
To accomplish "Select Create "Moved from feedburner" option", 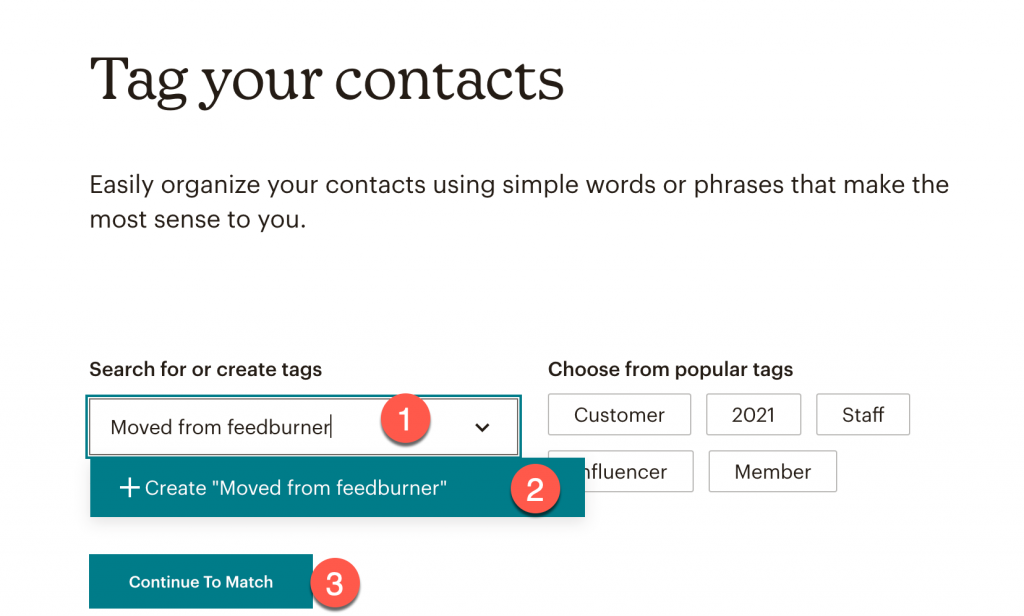I will (337, 487).
